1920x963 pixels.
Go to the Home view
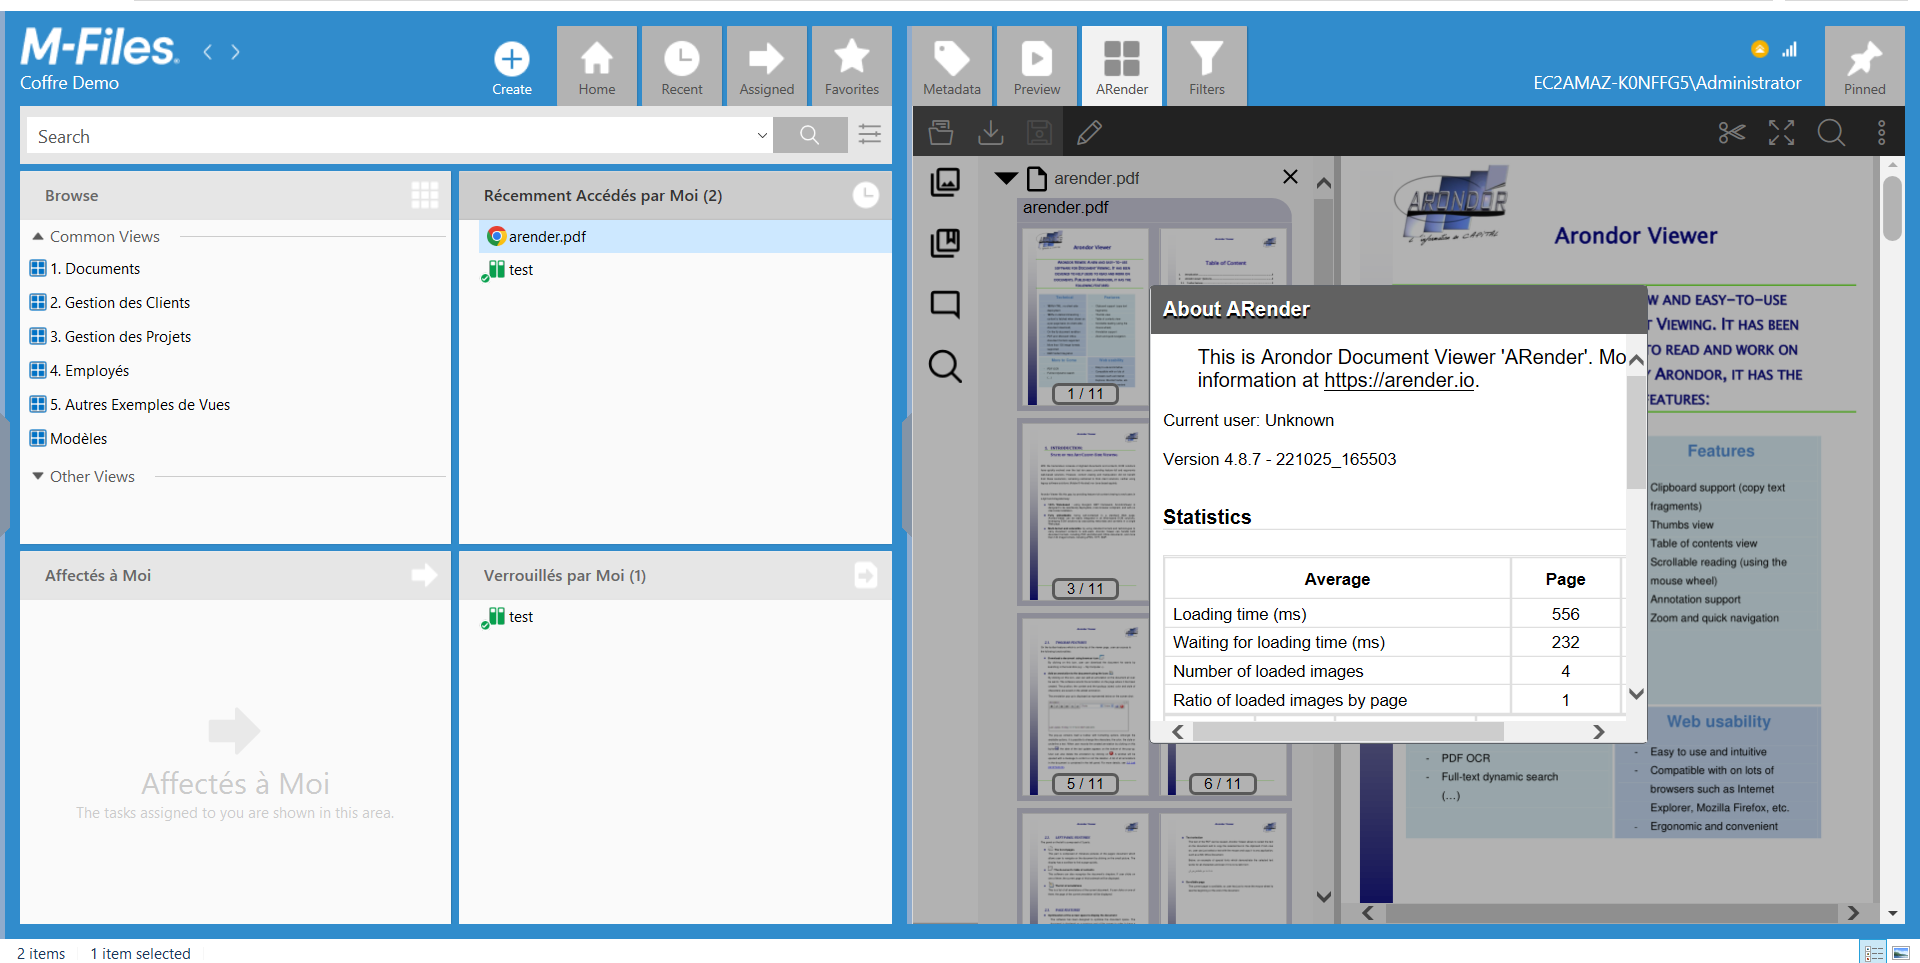[597, 66]
